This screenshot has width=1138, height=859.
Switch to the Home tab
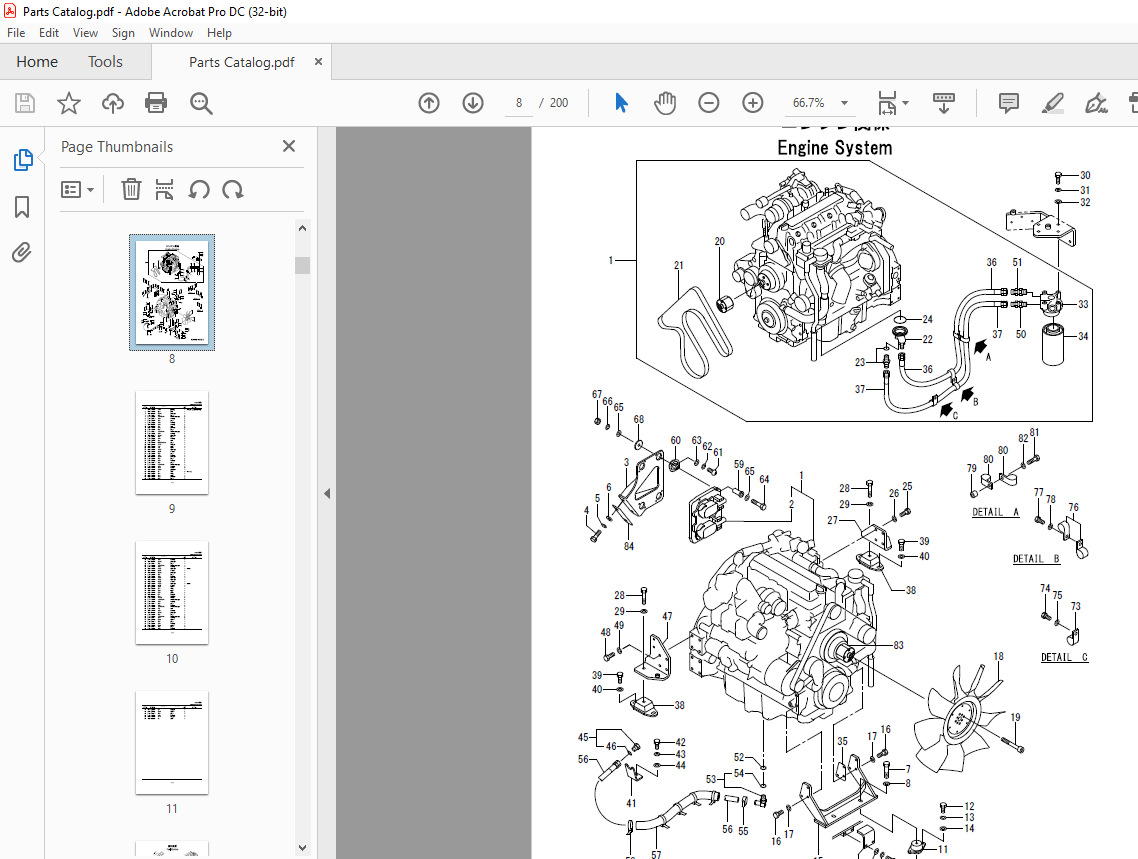(x=37, y=62)
